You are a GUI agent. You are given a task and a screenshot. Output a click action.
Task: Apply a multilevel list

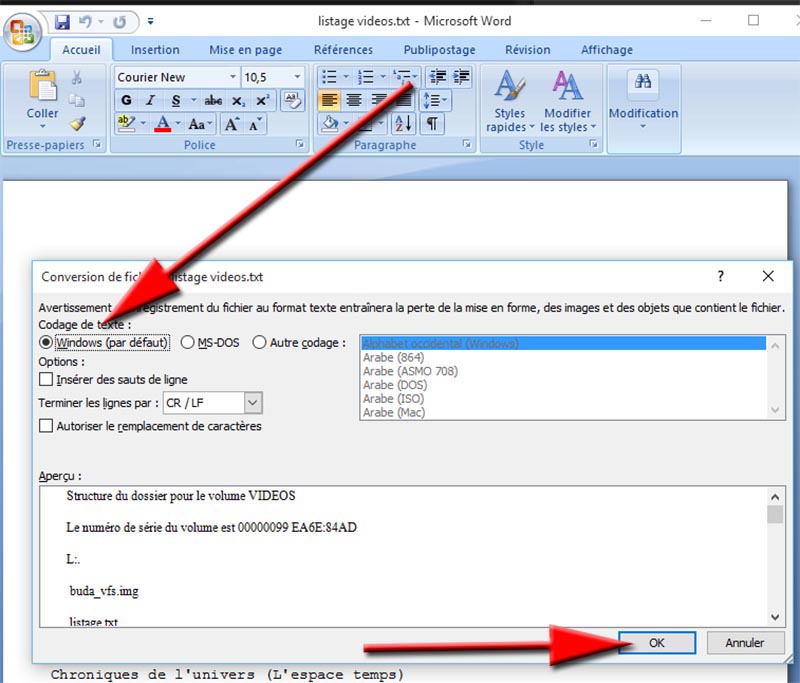[402, 77]
